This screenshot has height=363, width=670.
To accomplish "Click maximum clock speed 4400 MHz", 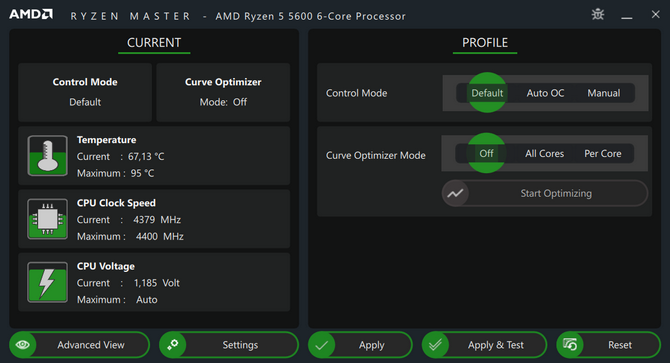I will (159, 237).
